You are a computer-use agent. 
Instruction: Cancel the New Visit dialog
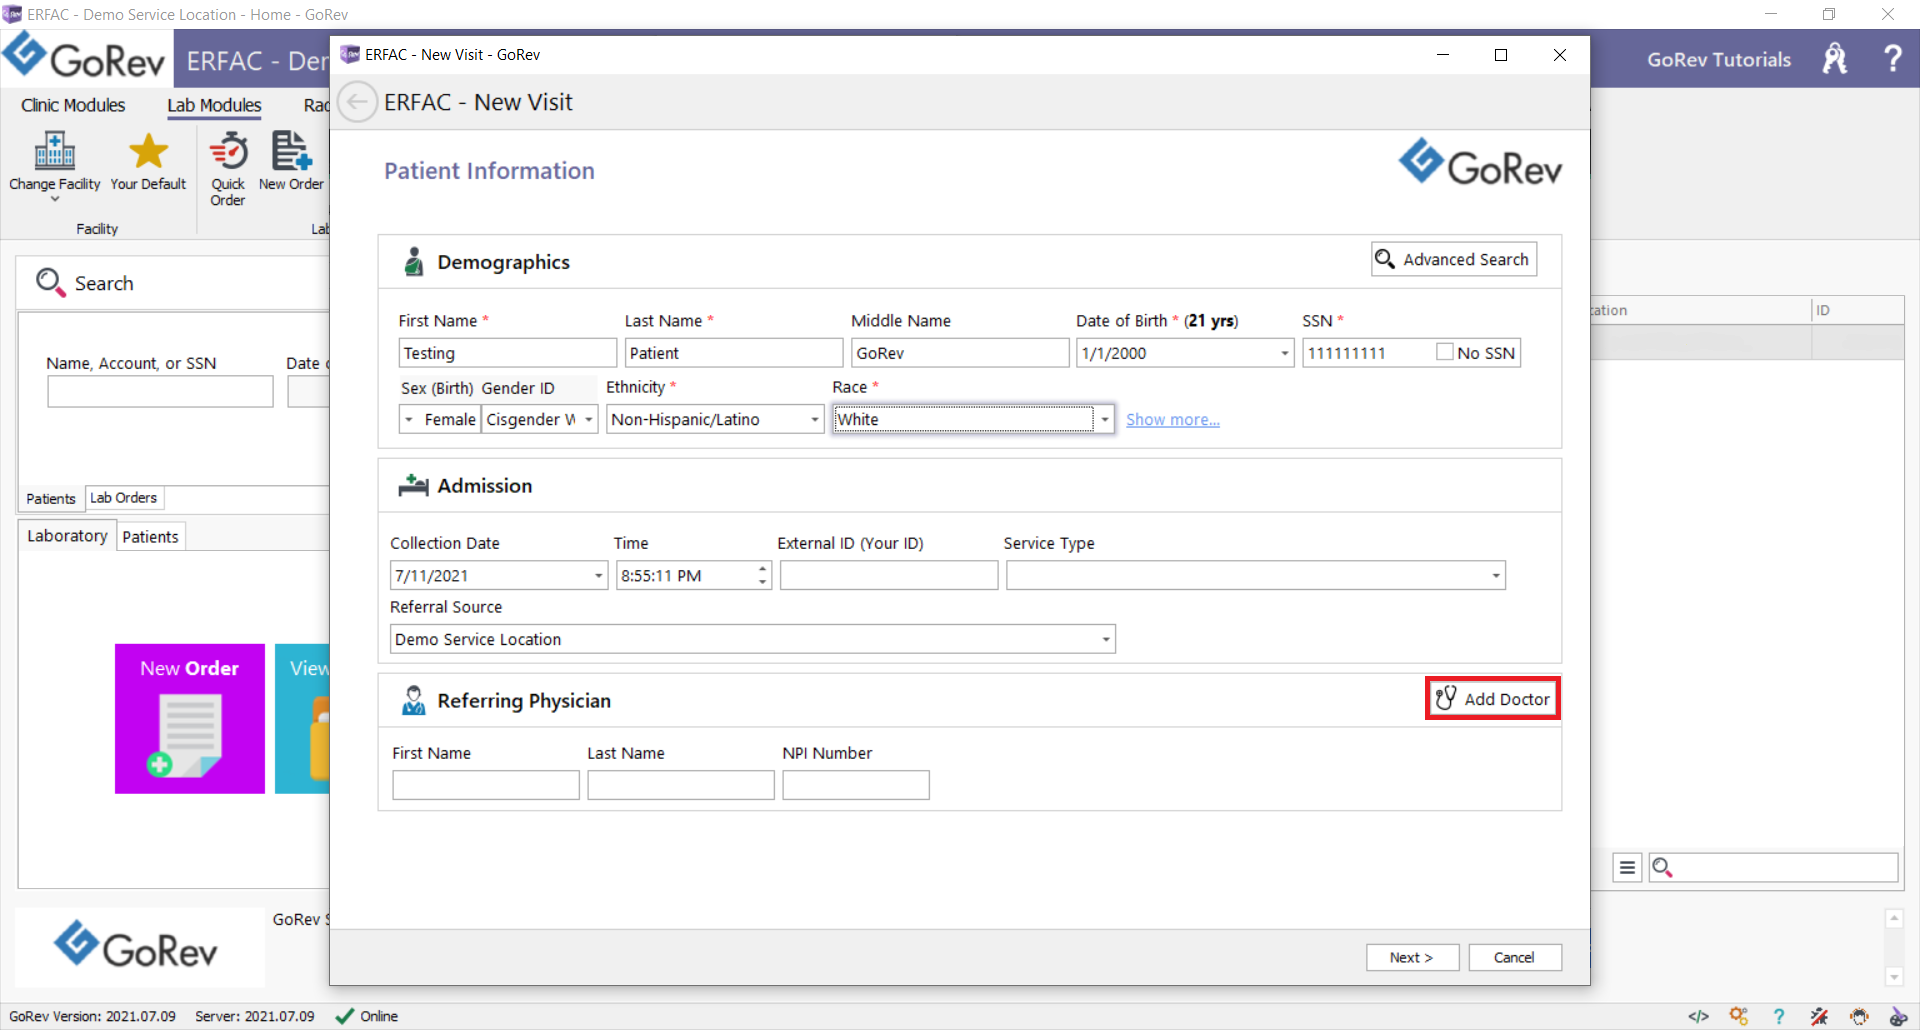[x=1514, y=957]
